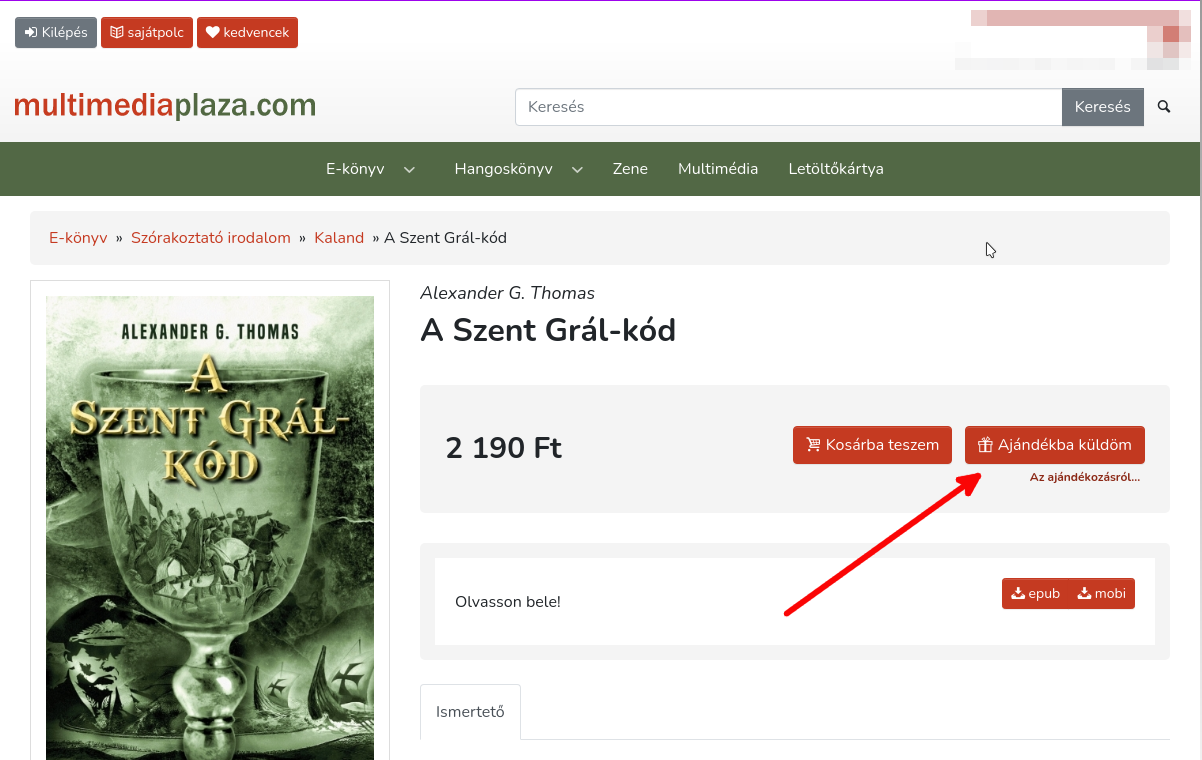This screenshot has height=760, width=1202.
Task: Expand the E-könyv dropdown chevron
Action: pos(409,170)
